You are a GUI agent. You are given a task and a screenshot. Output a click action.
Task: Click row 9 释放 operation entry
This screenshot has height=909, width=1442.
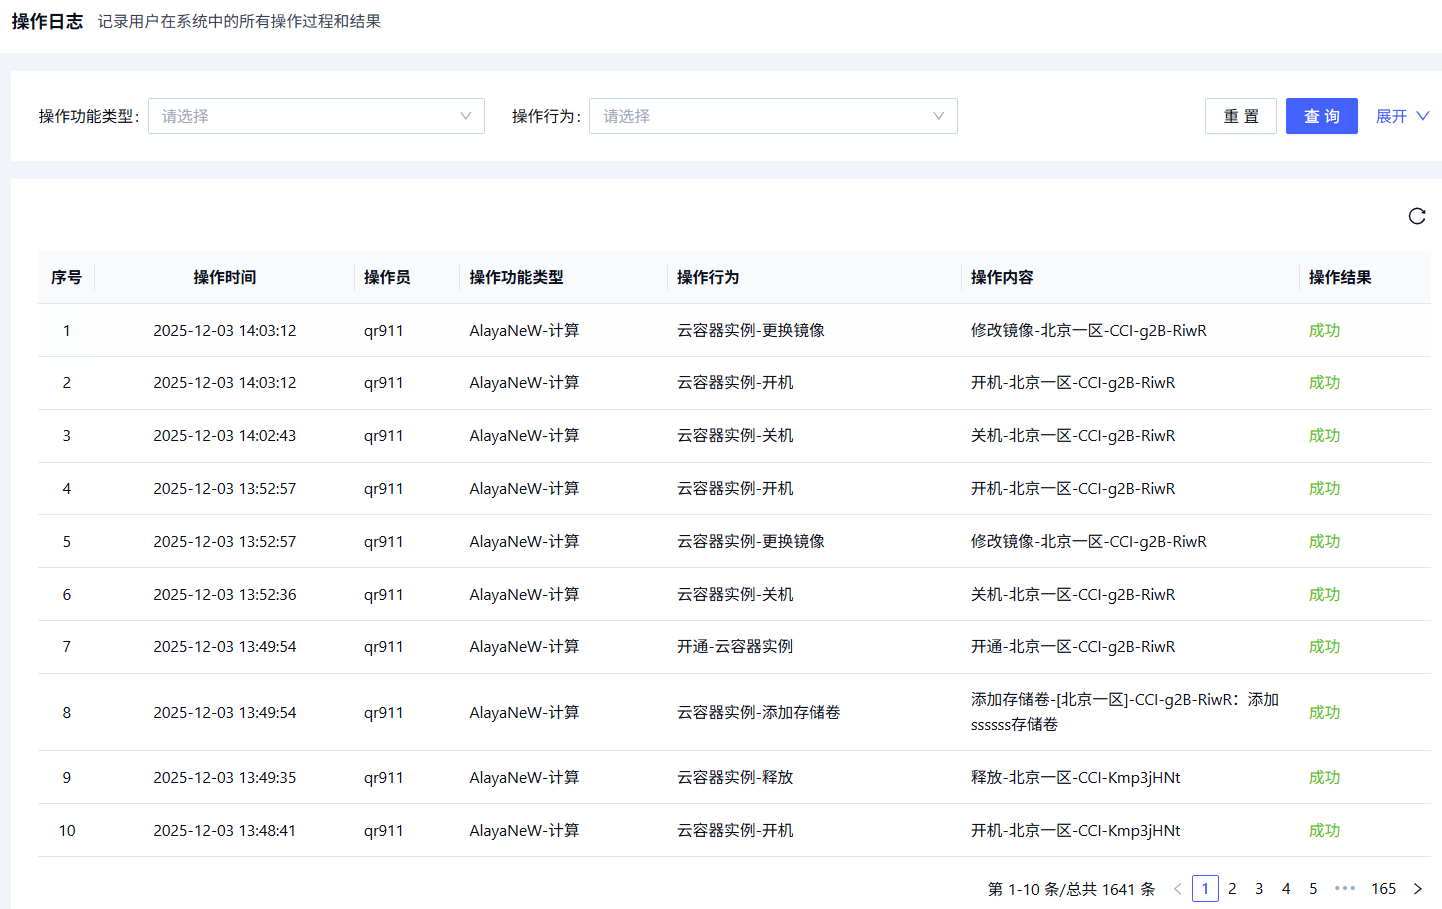[x=735, y=778]
